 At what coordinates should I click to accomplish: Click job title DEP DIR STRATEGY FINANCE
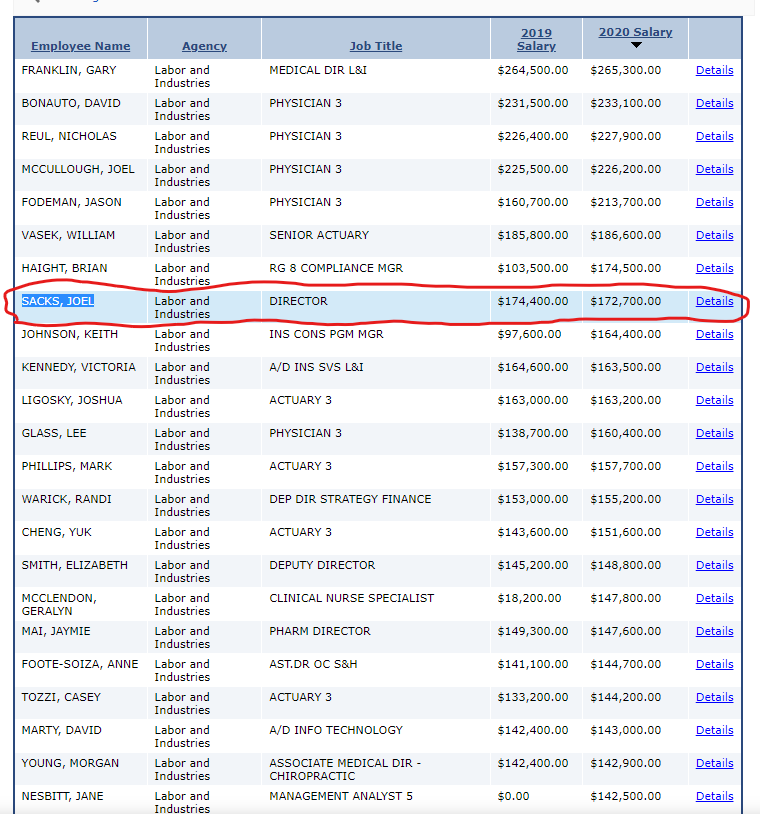click(x=350, y=499)
